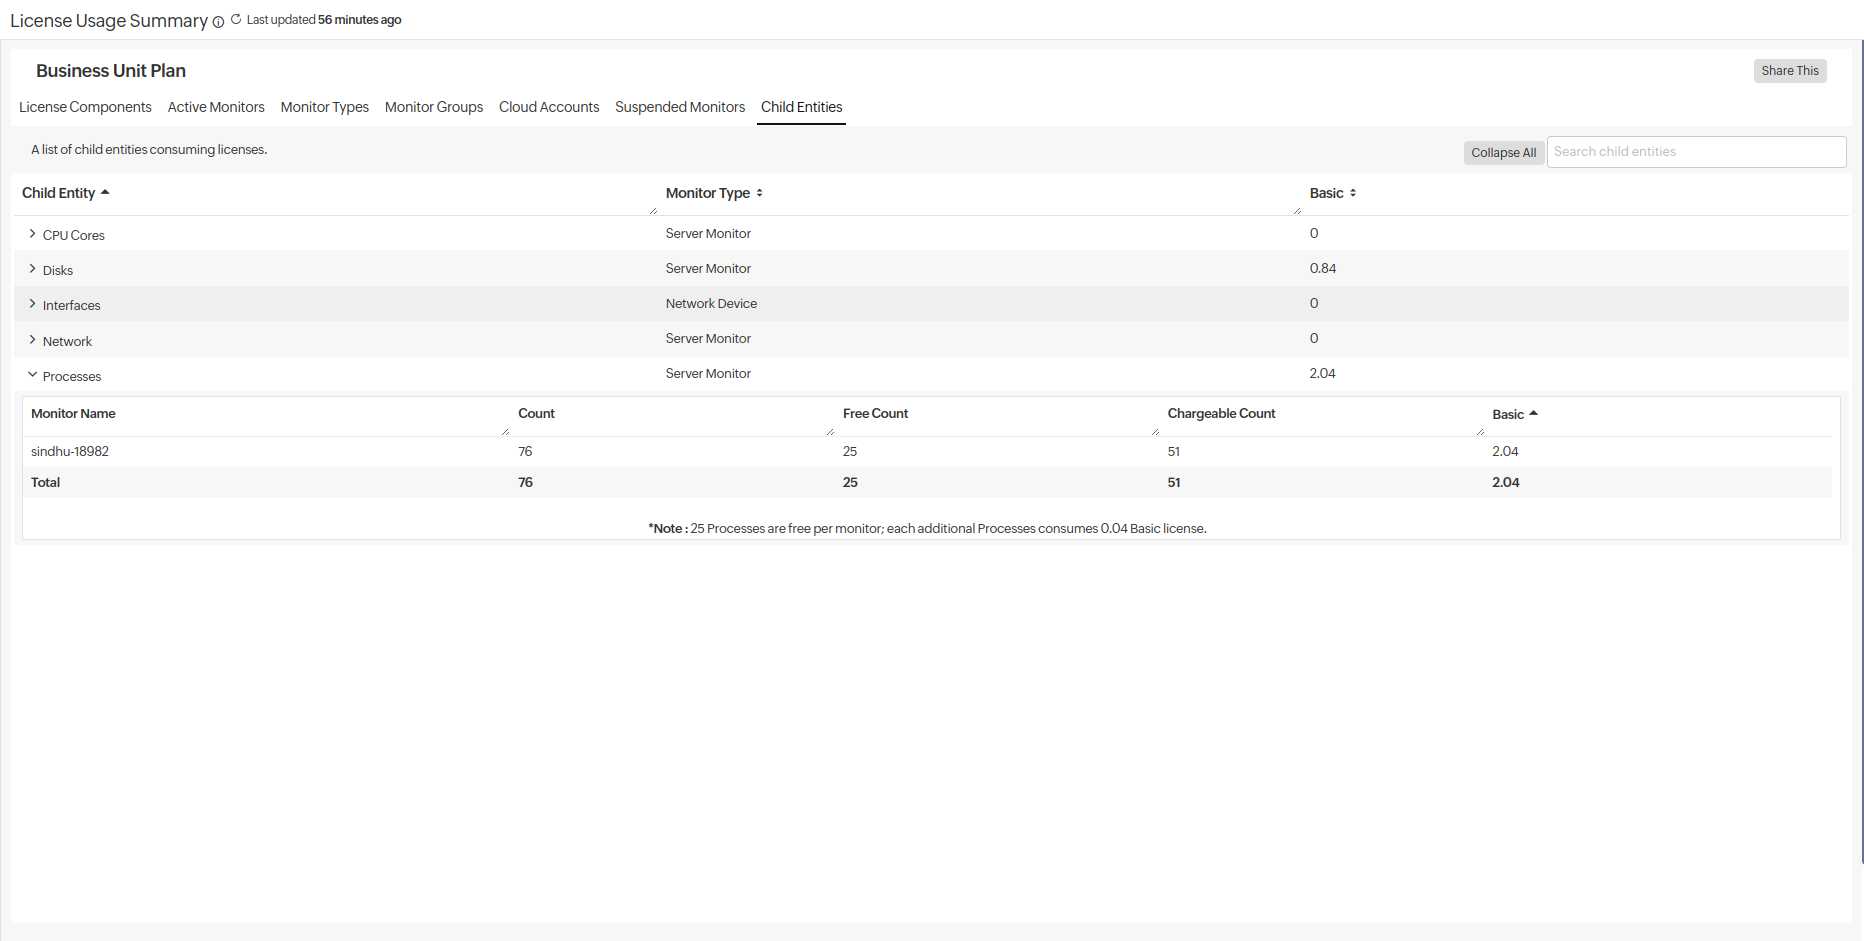The image size is (1864, 941).
Task: Switch to the License Components tab
Action: click(85, 107)
